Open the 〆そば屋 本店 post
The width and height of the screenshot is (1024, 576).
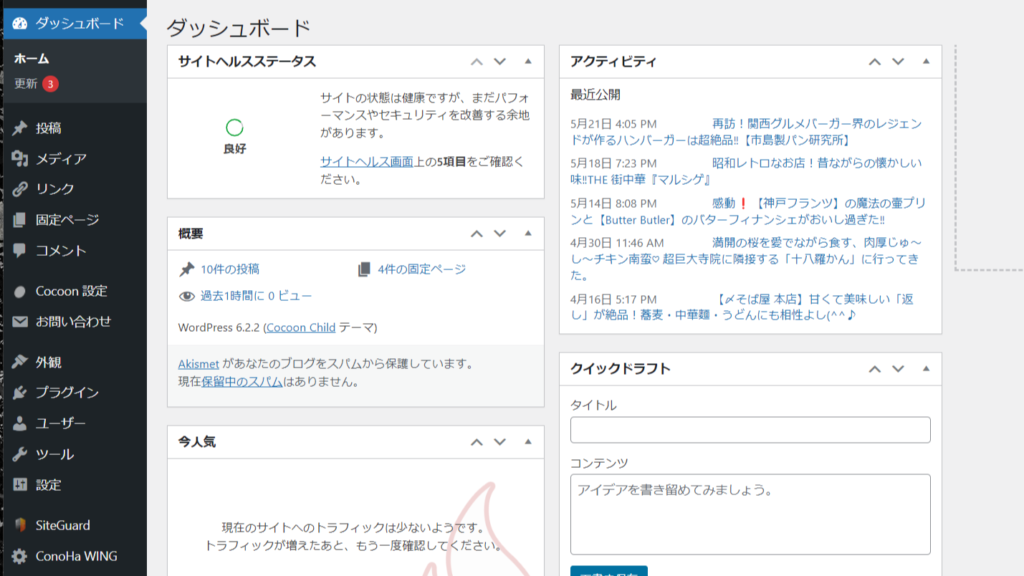[x=743, y=307]
